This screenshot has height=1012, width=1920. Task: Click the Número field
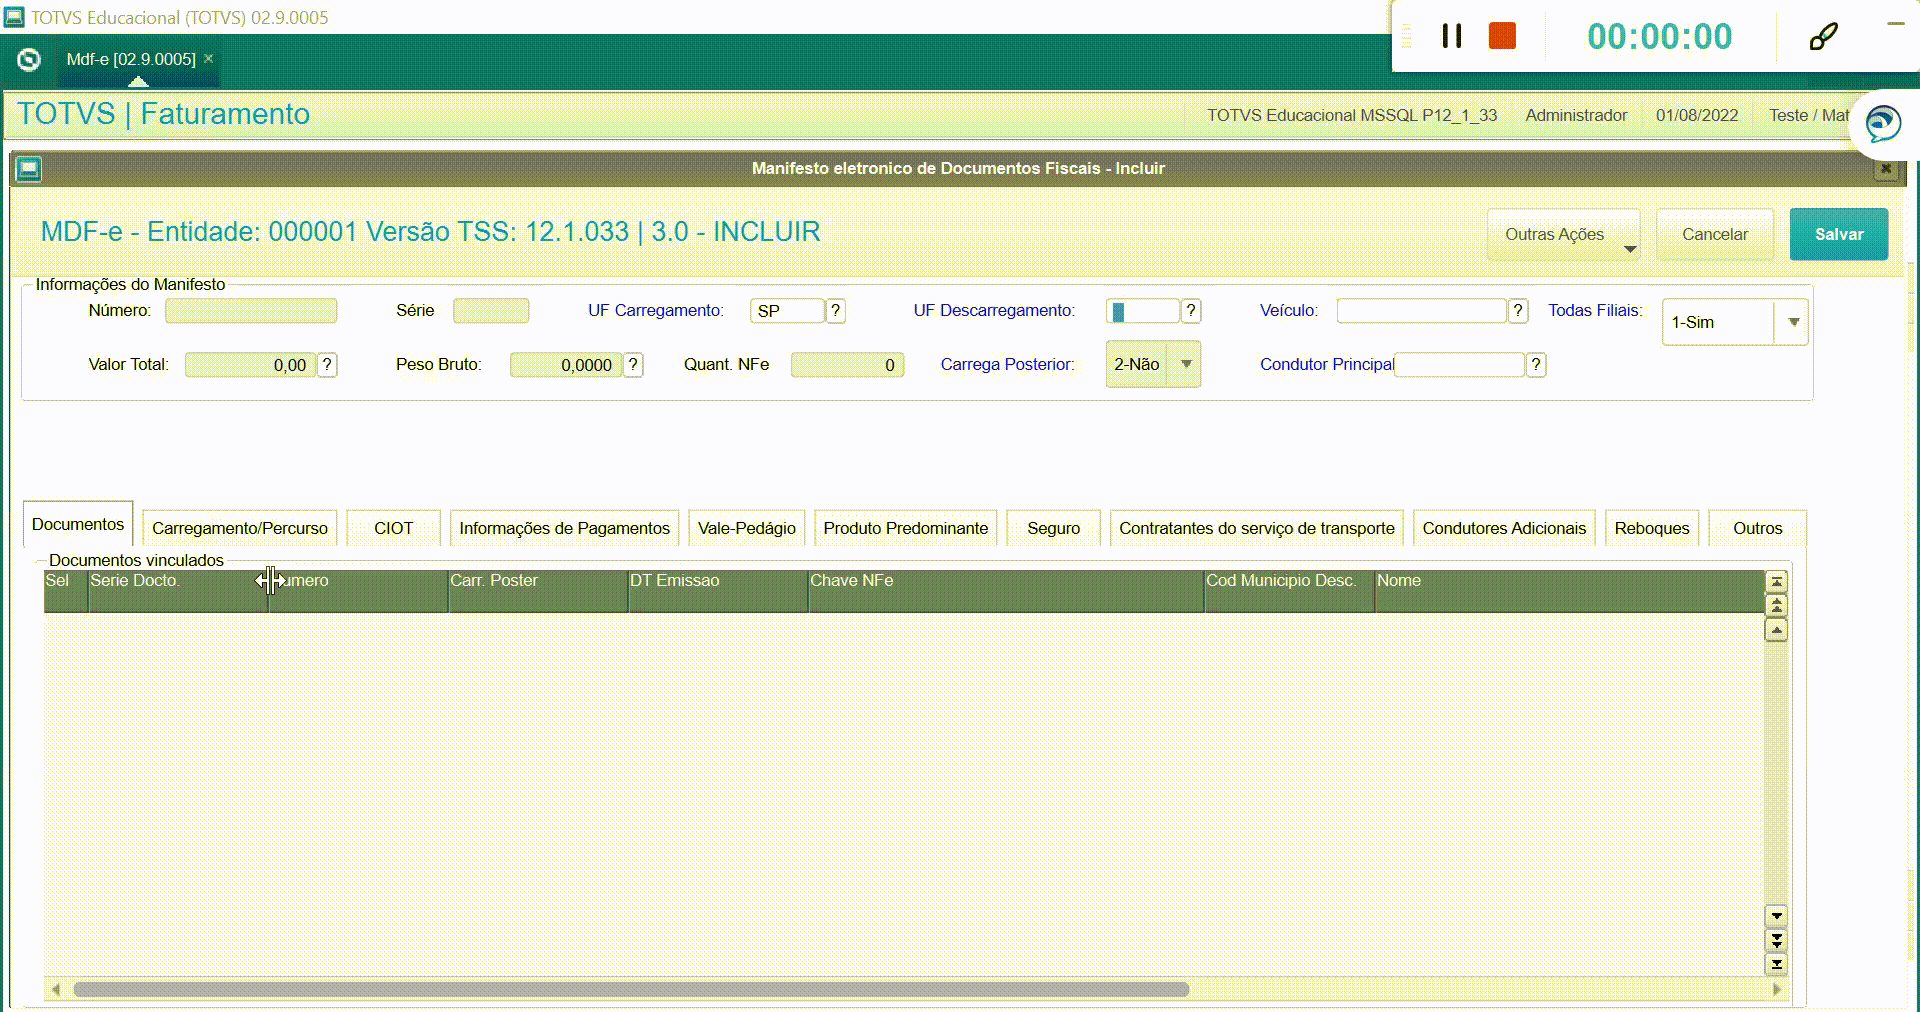pos(251,311)
